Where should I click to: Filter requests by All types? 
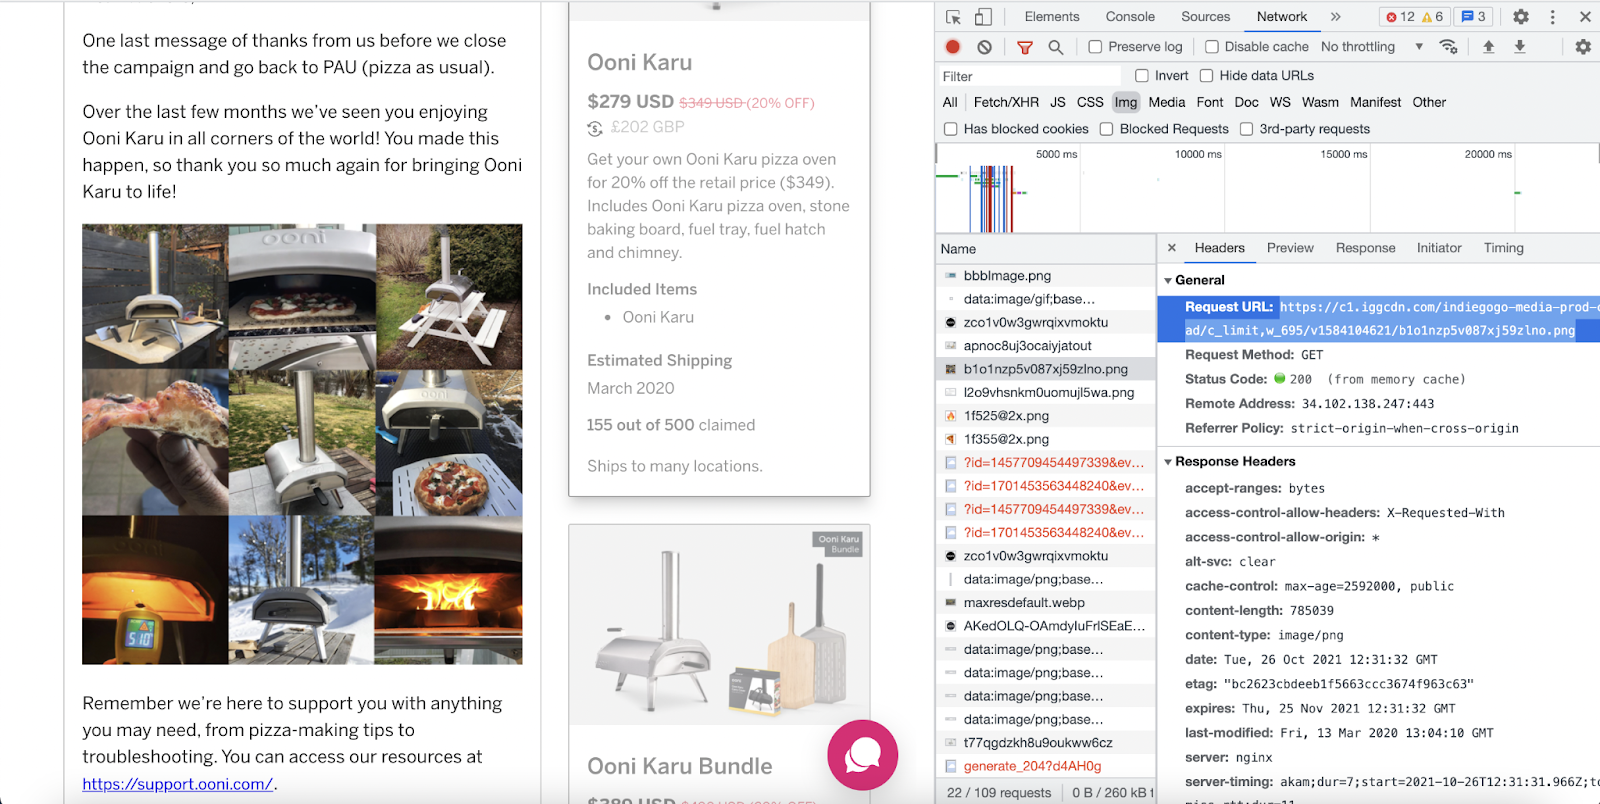(950, 103)
